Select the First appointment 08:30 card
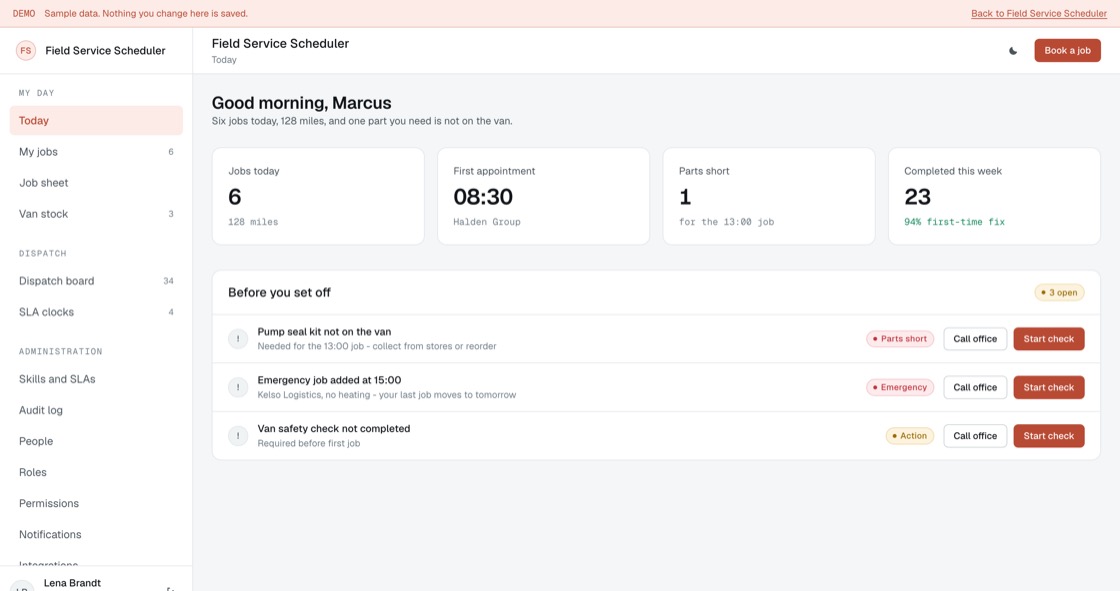Viewport: 1120px width, 591px height. (544, 197)
